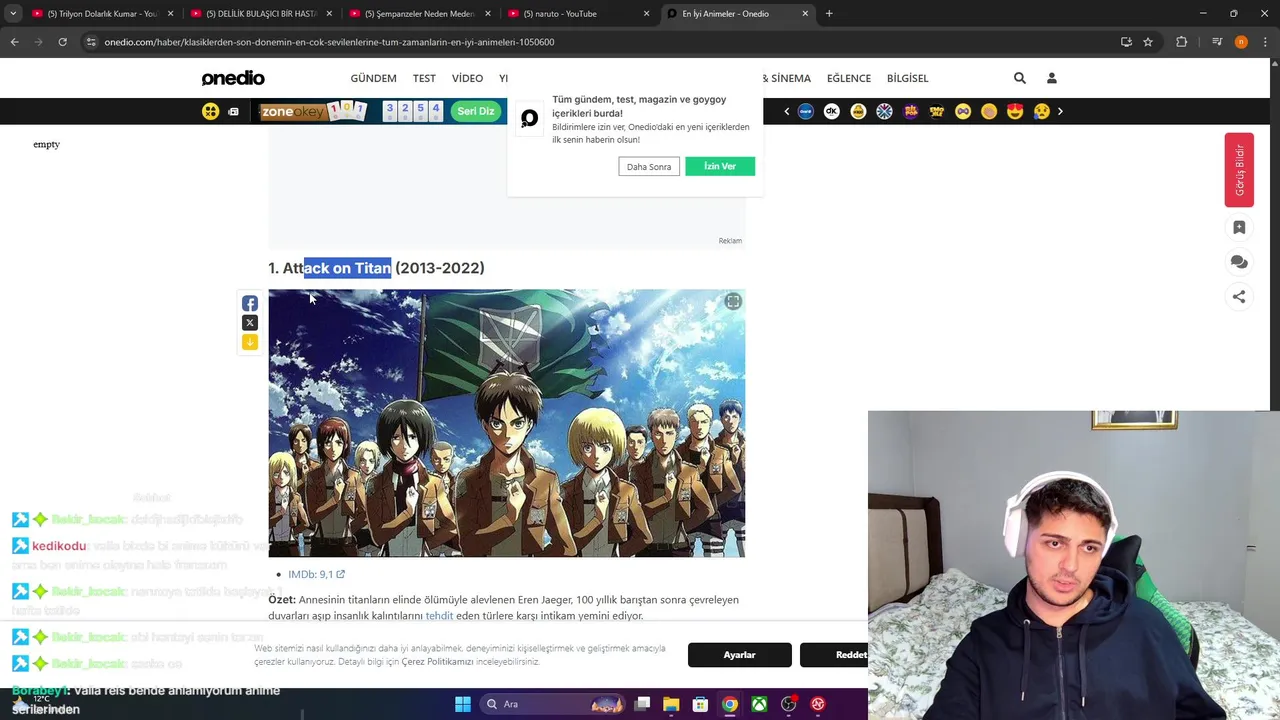This screenshot has width=1280, height=720.
Task: Open File Explorer from taskbar
Action: pyautogui.click(x=671, y=704)
